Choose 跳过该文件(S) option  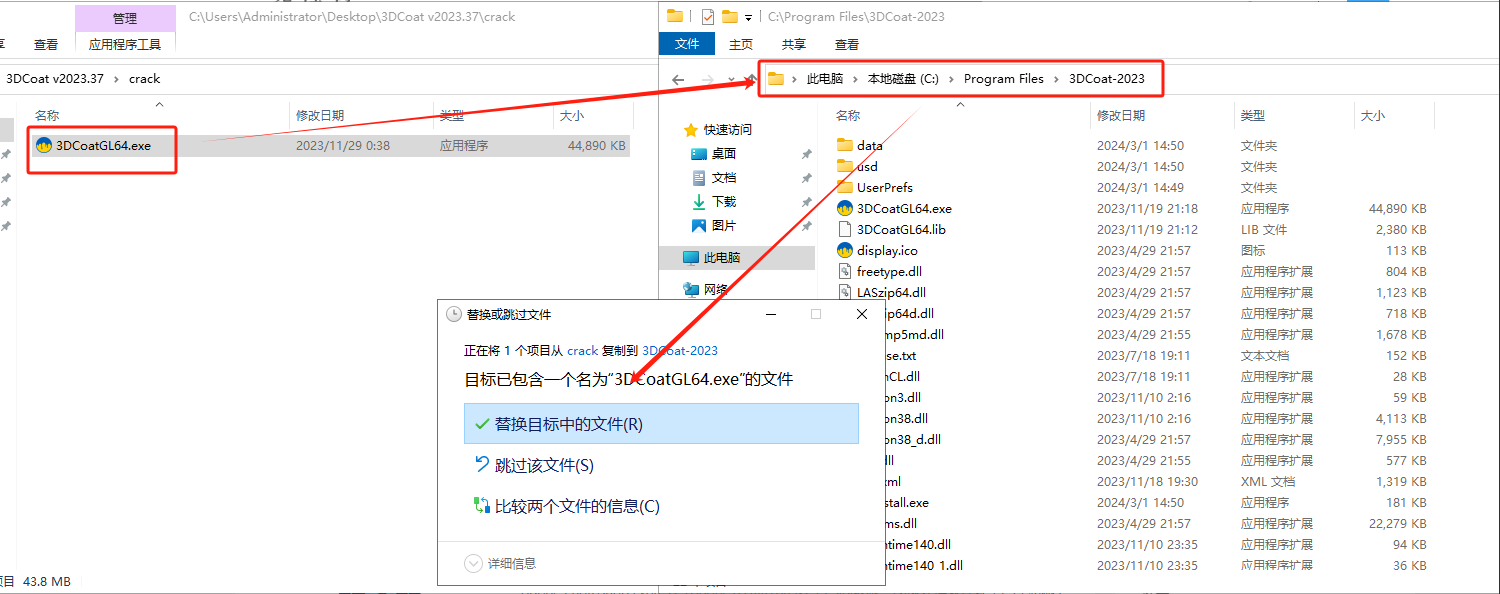click(544, 465)
